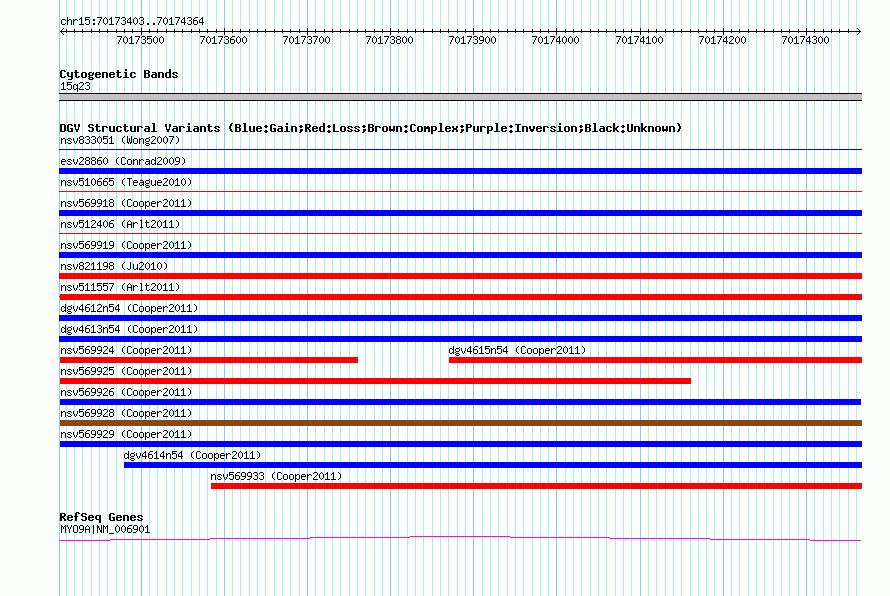This screenshot has height=596, width=890.
Task: Click the dgv4615n54 (Cooper2011) label
Action: [517, 350]
